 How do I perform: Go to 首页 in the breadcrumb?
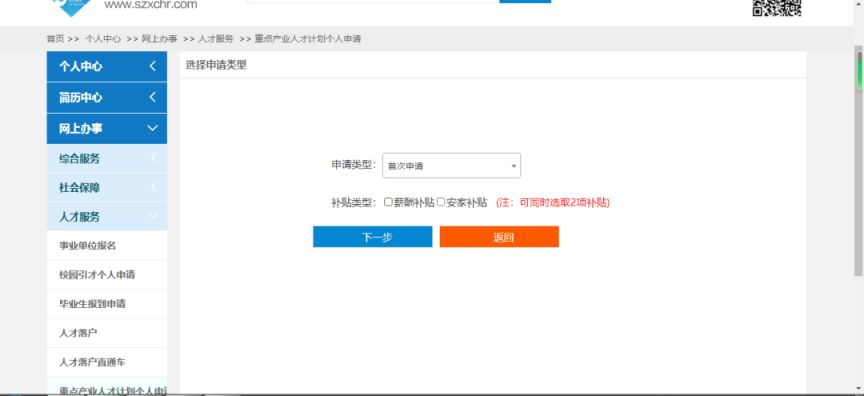pyautogui.click(x=55, y=39)
